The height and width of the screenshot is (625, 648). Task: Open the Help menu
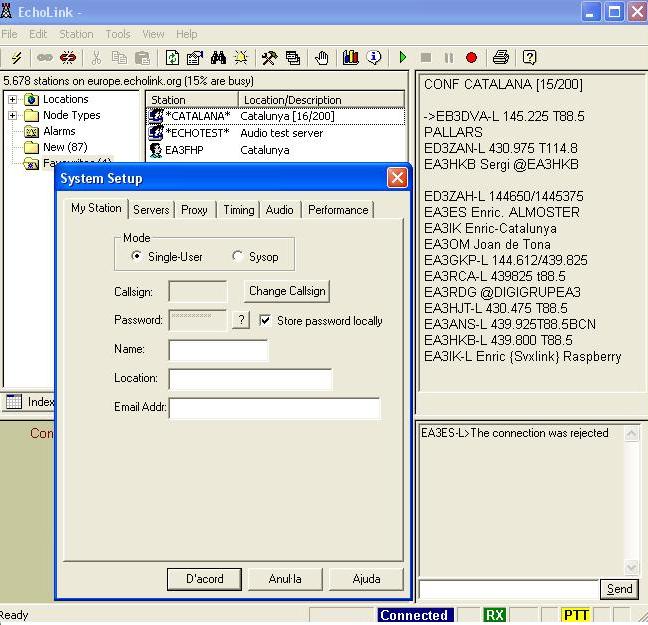click(x=186, y=34)
